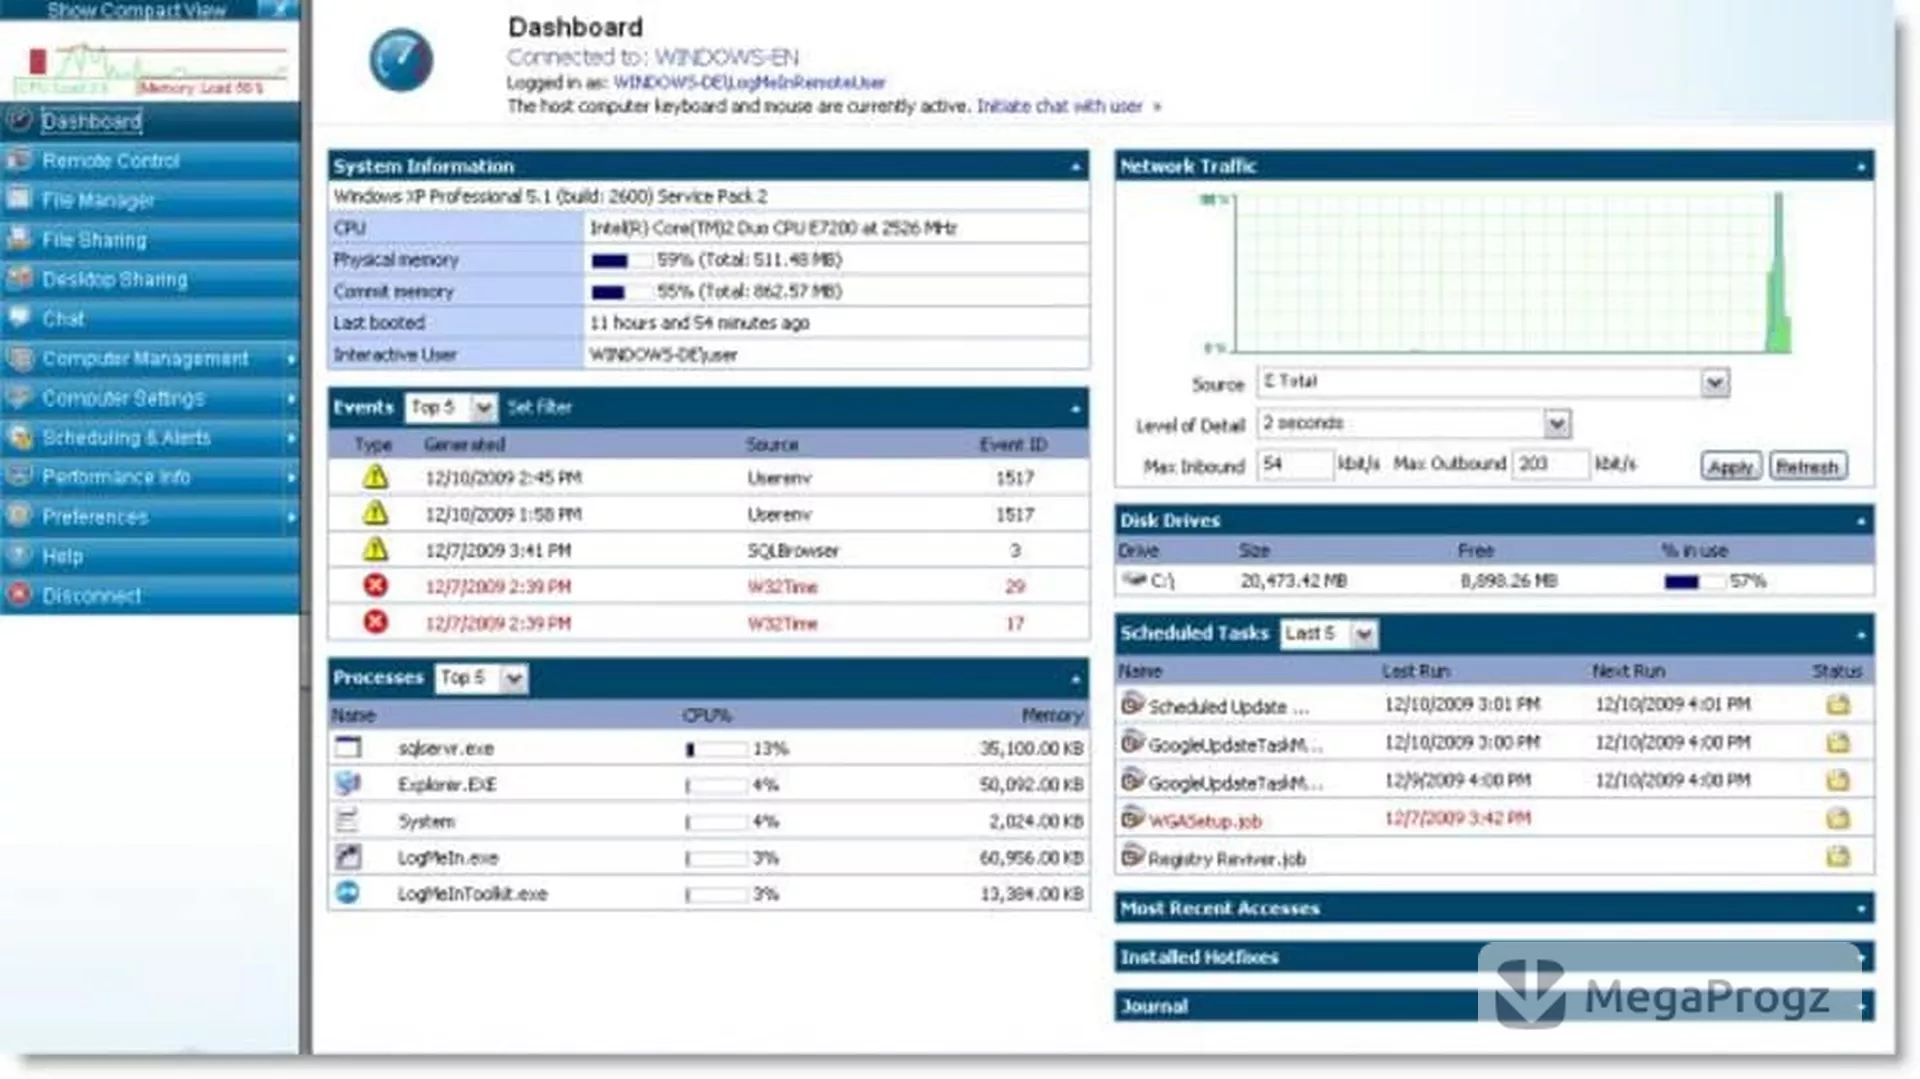Image resolution: width=1920 pixels, height=1079 pixels.
Task: Click the Set Filter link
Action: coord(539,407)
